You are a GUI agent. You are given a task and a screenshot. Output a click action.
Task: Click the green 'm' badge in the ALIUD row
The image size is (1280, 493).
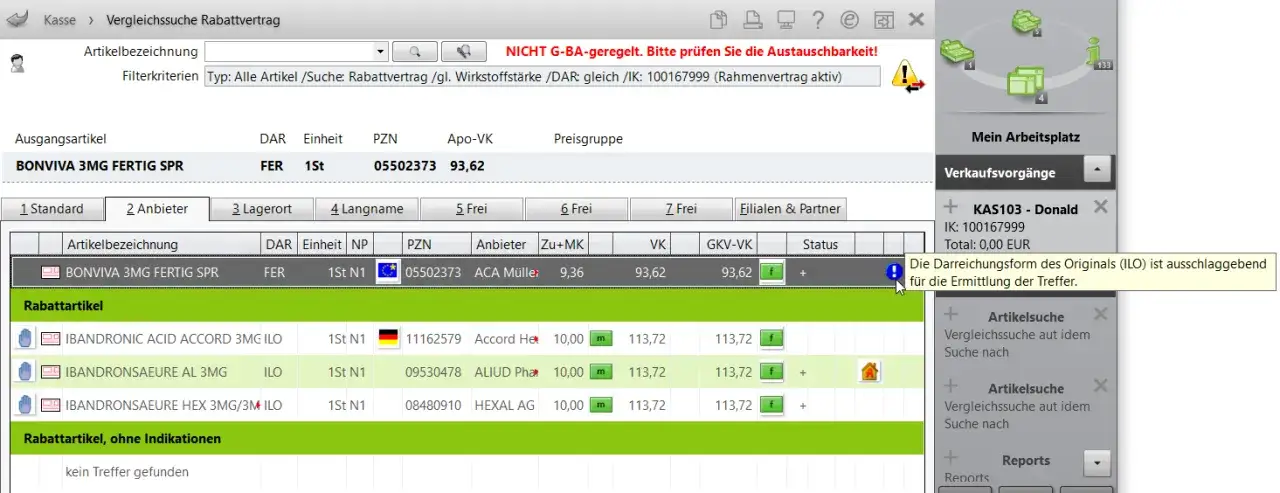point(600,372)
